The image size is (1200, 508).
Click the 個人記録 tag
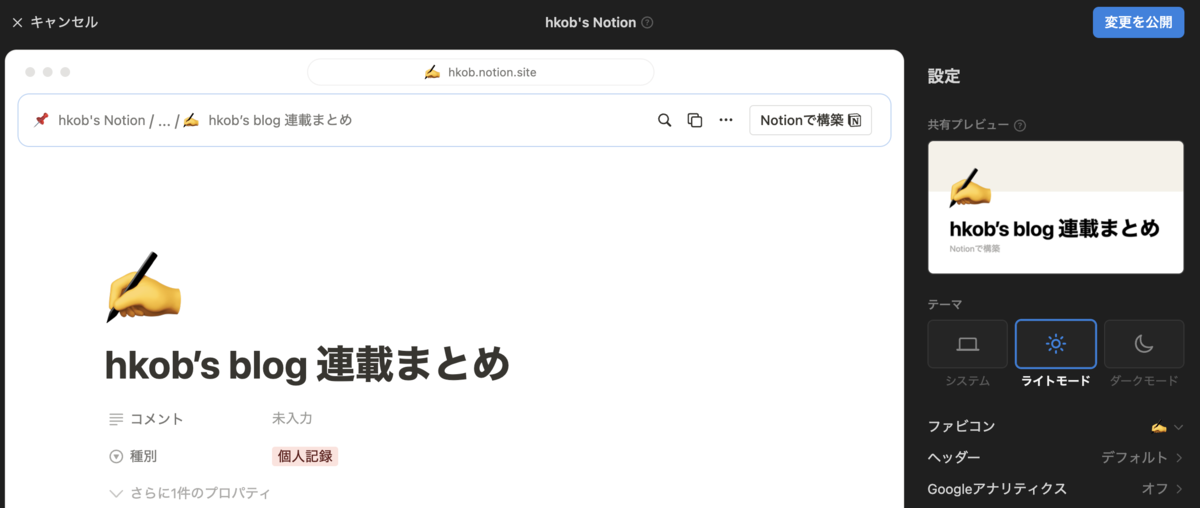(305, 456)
